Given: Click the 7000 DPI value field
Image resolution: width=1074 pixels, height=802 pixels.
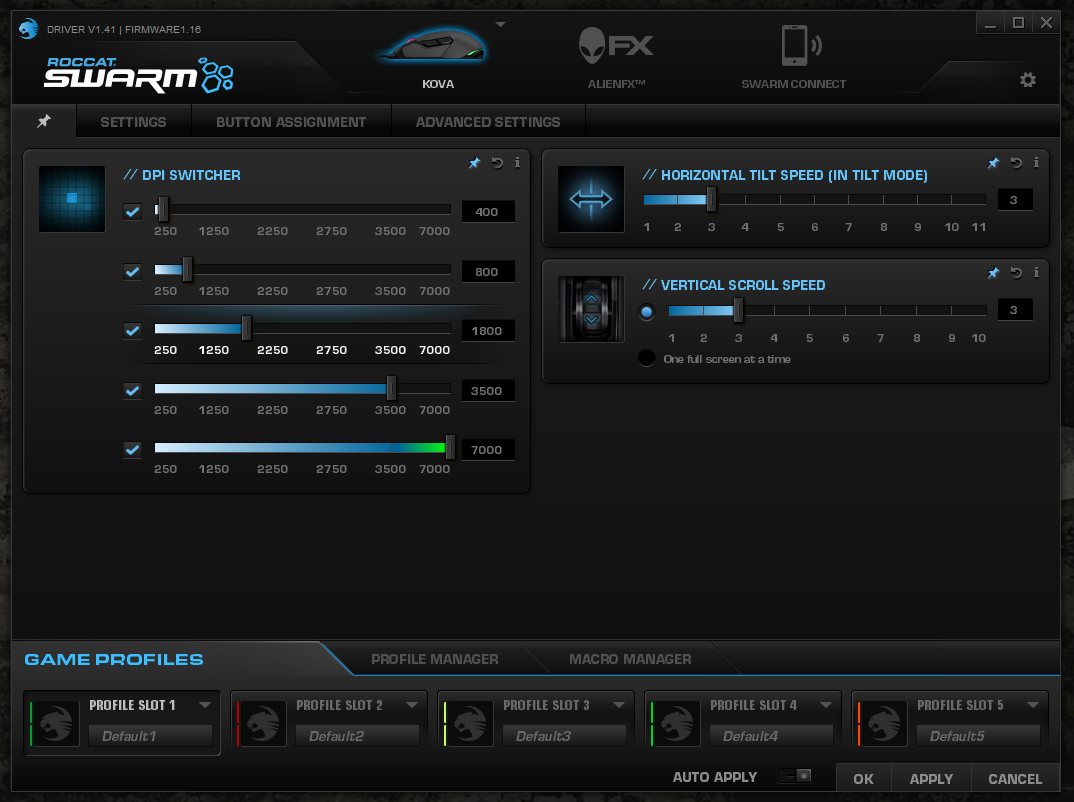Looking at the screenshot, I should 487,450.
